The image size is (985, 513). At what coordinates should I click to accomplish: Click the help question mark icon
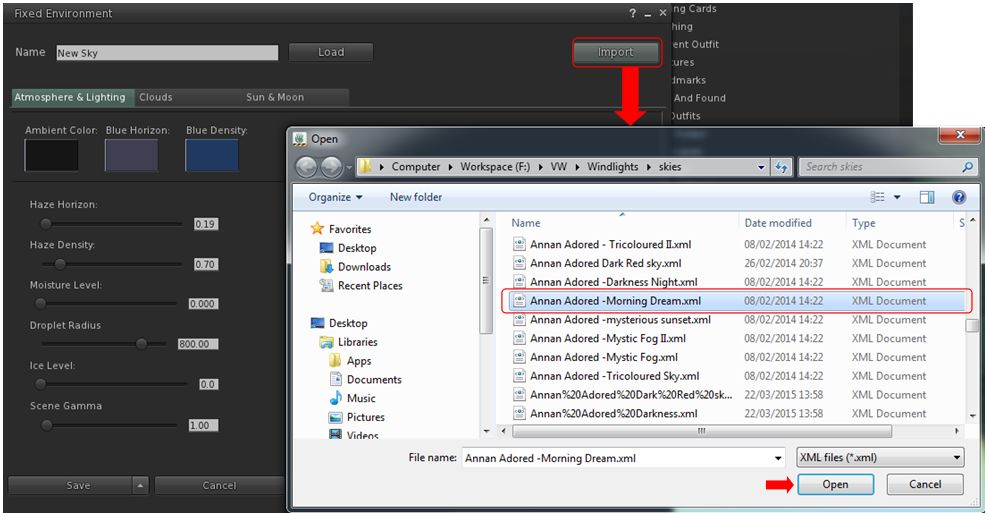click(x=632, y=14)
